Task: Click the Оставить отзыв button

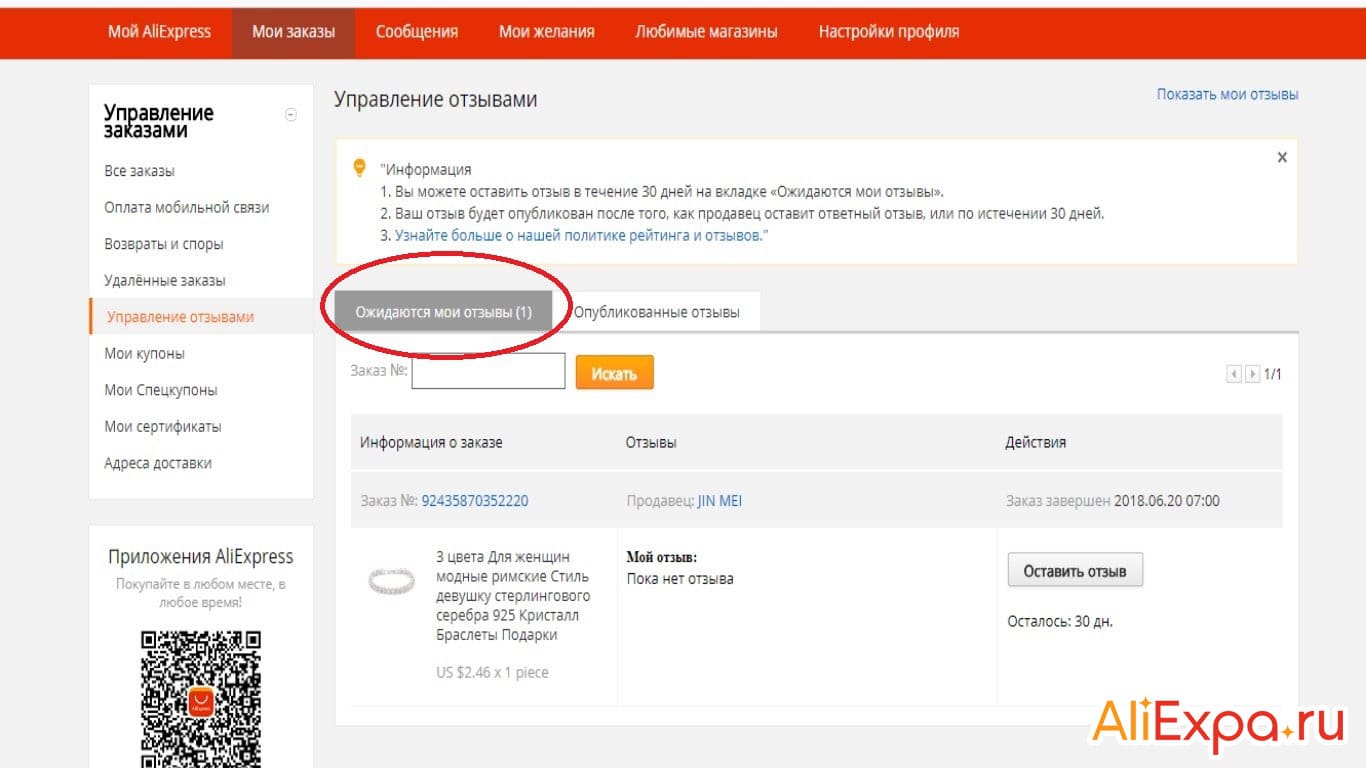Action: pos(1075,571)
